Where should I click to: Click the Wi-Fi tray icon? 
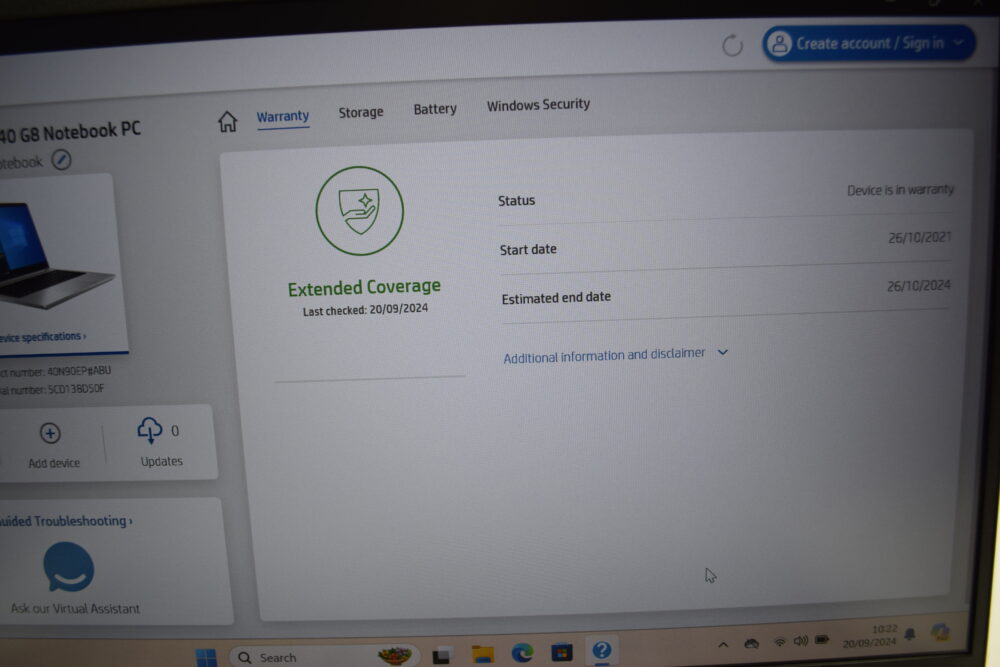779,641
